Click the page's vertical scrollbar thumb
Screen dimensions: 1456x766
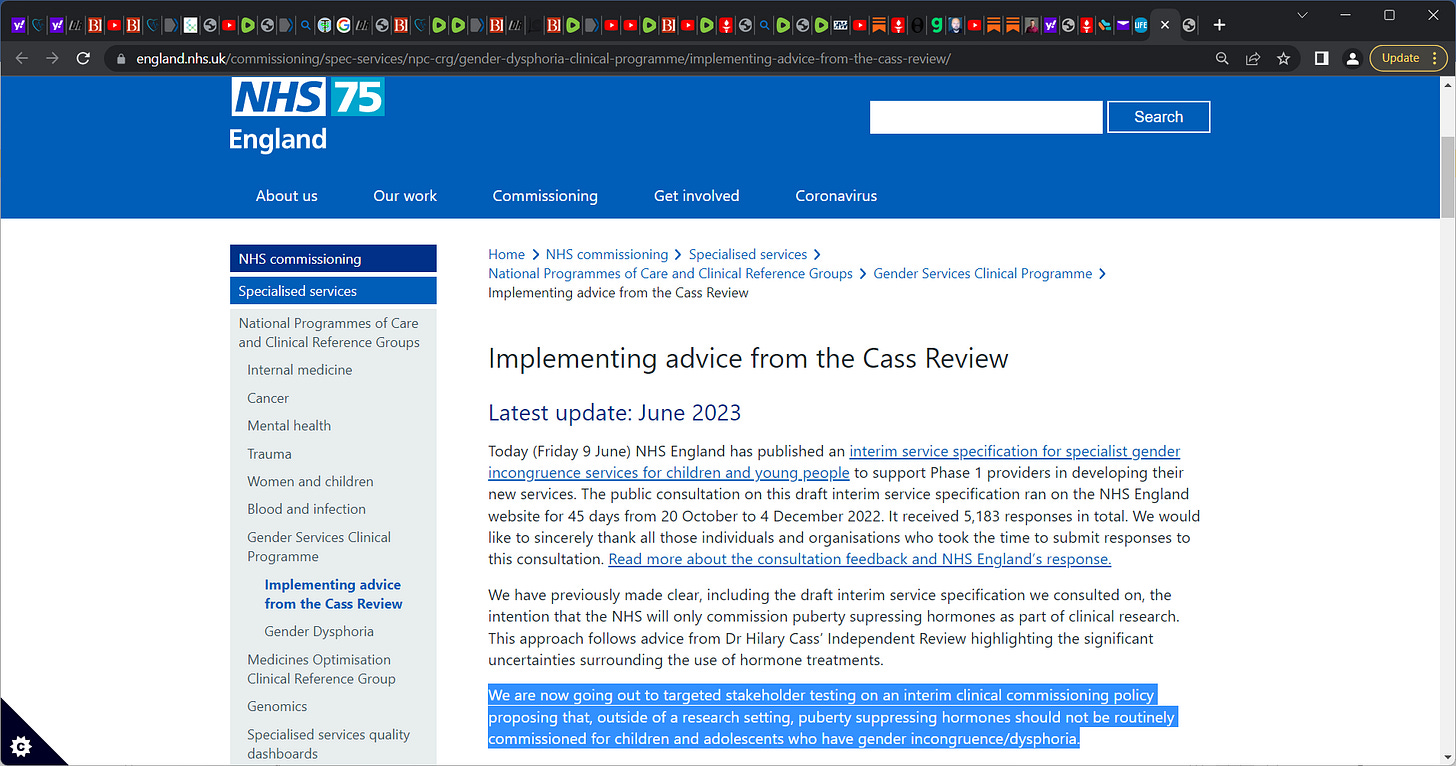coord(1447,176)
